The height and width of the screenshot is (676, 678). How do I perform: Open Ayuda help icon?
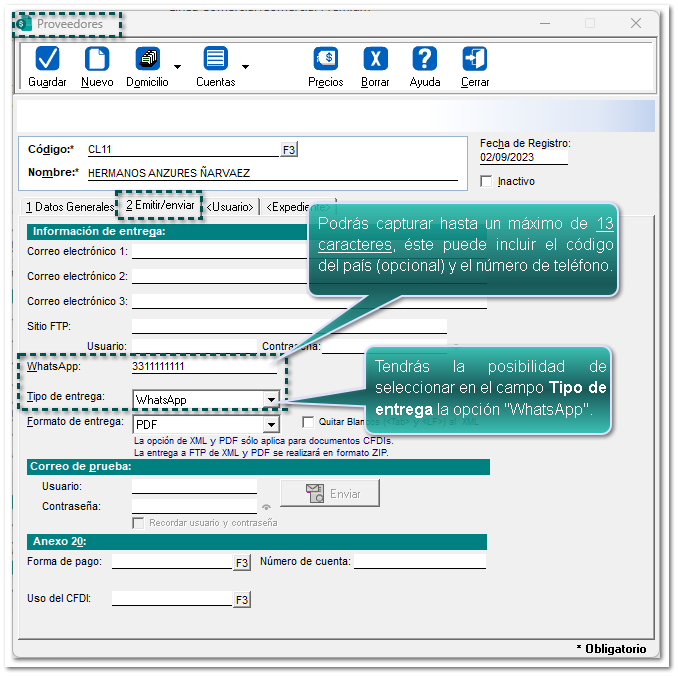click(425, 59)
